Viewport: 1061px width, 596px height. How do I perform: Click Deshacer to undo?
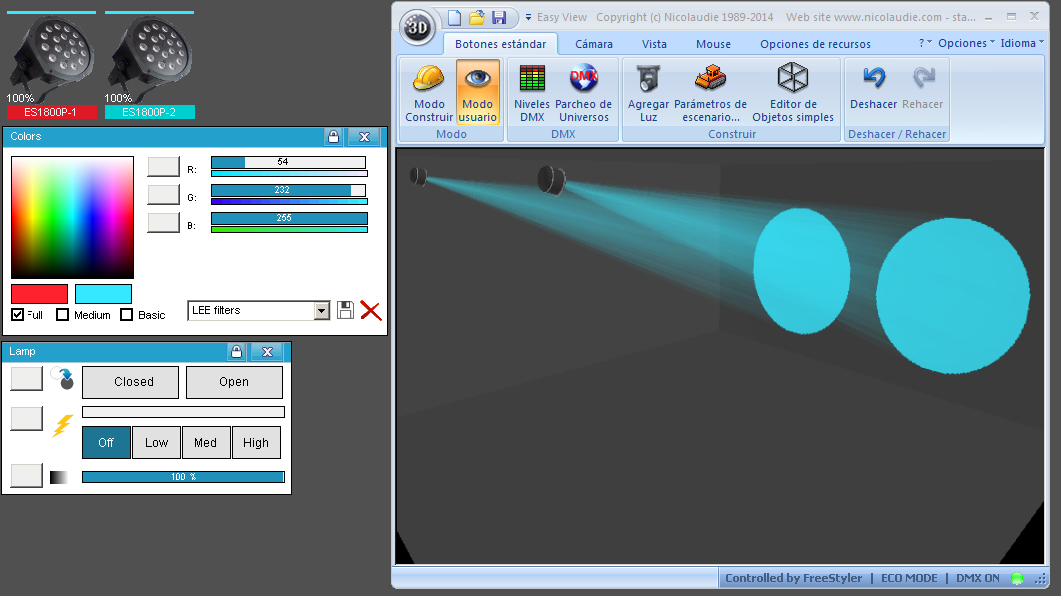[874, 86]
